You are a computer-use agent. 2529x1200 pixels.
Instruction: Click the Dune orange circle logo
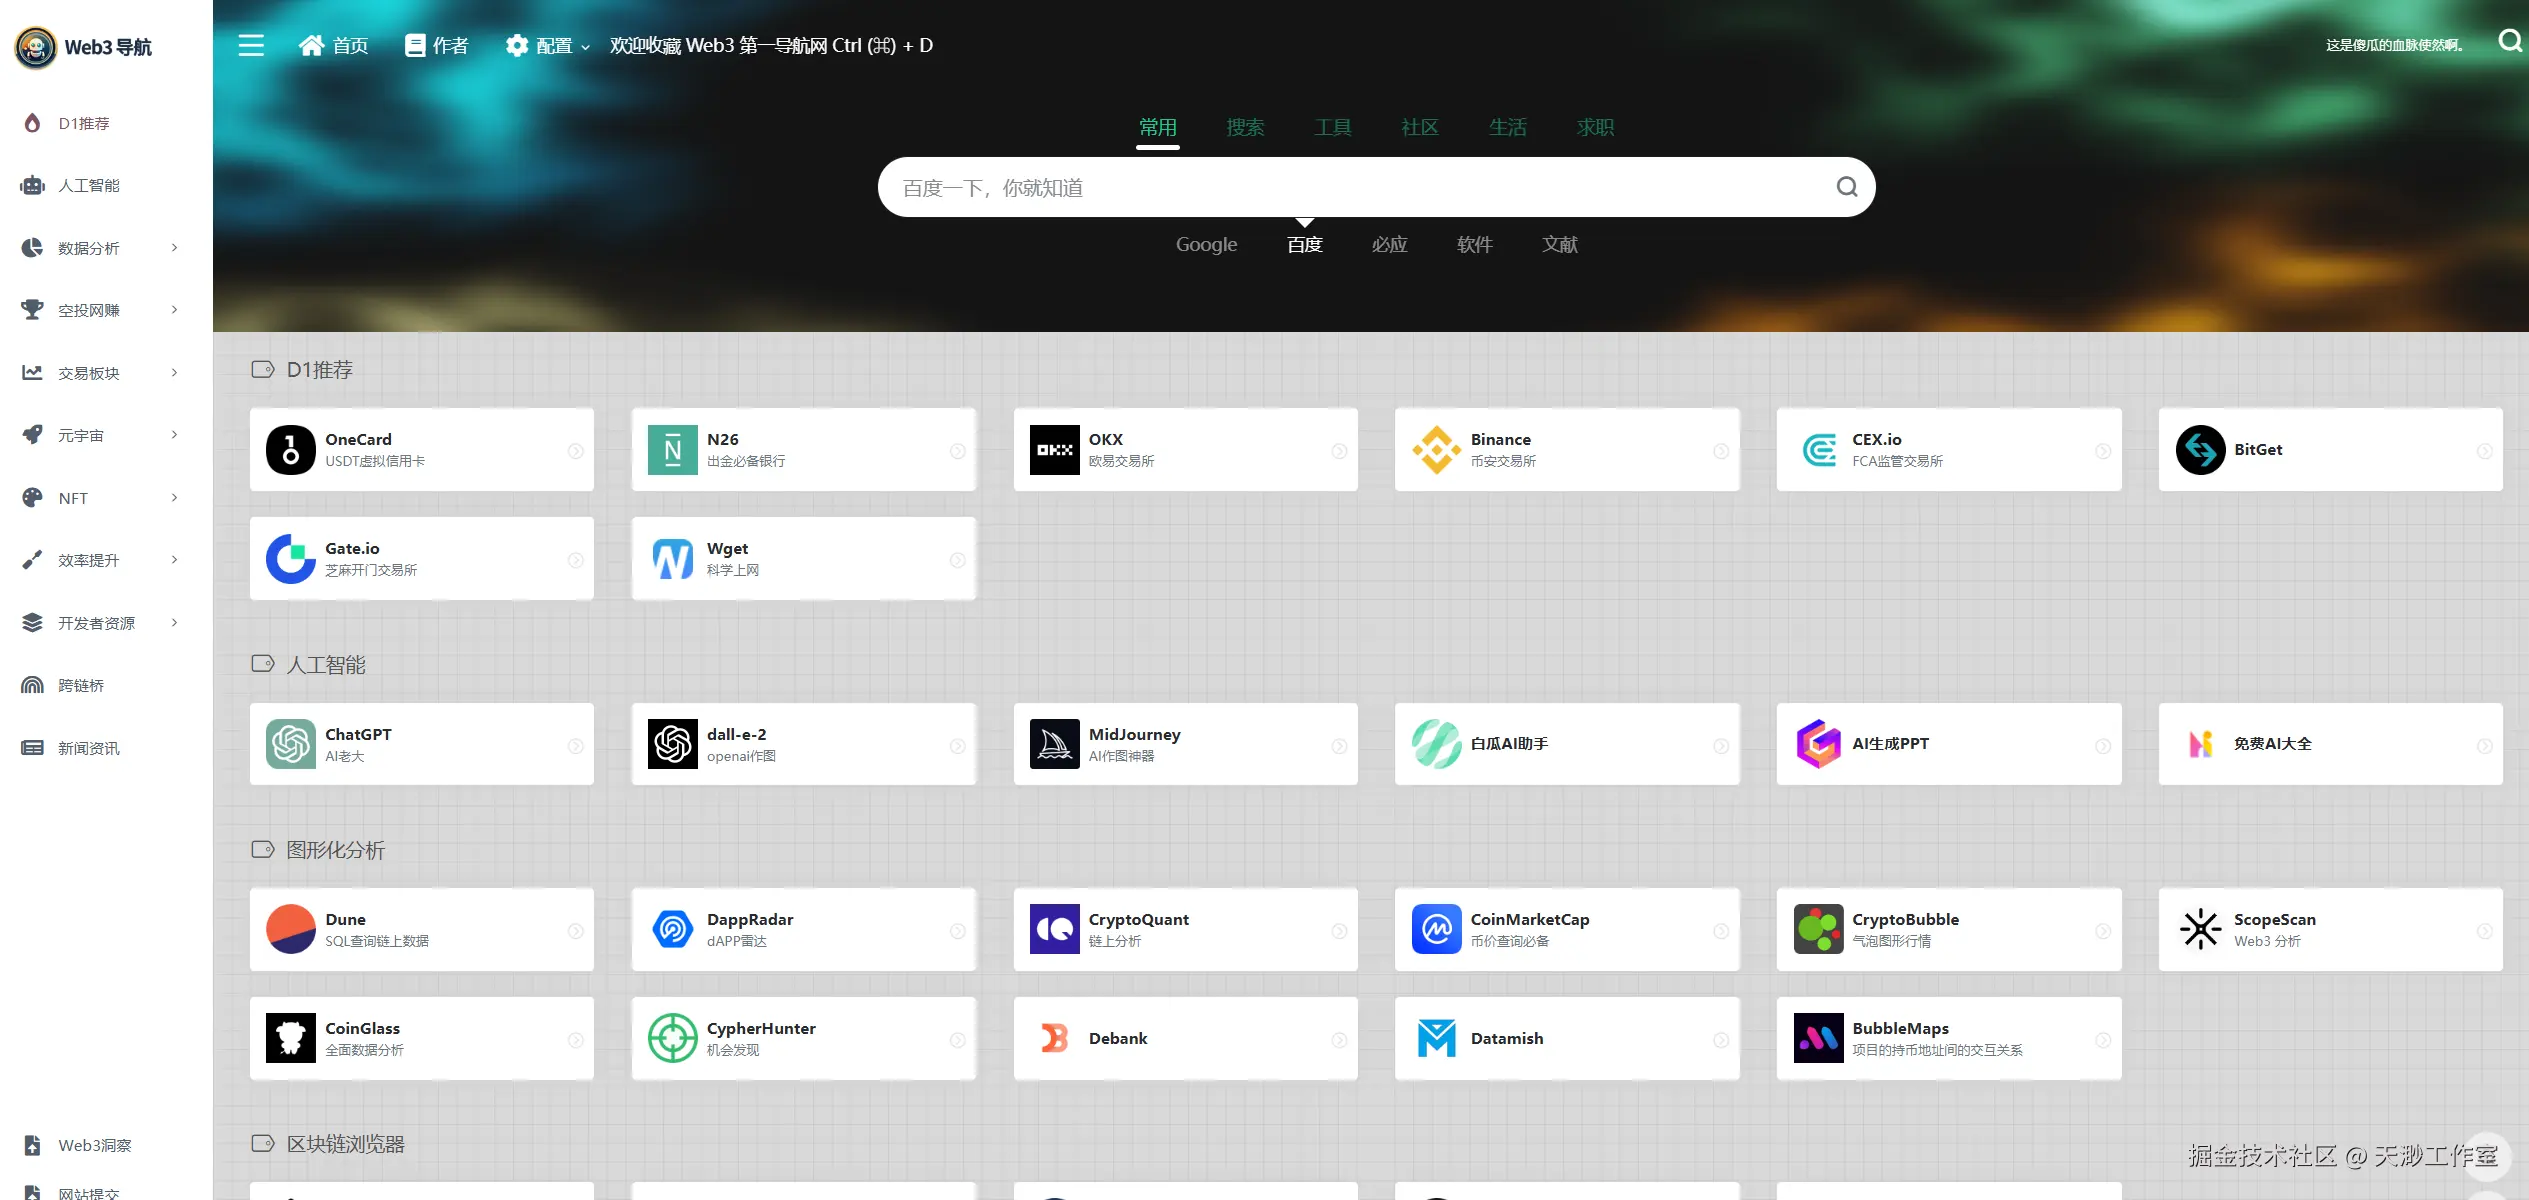click(x=290, y=929)
